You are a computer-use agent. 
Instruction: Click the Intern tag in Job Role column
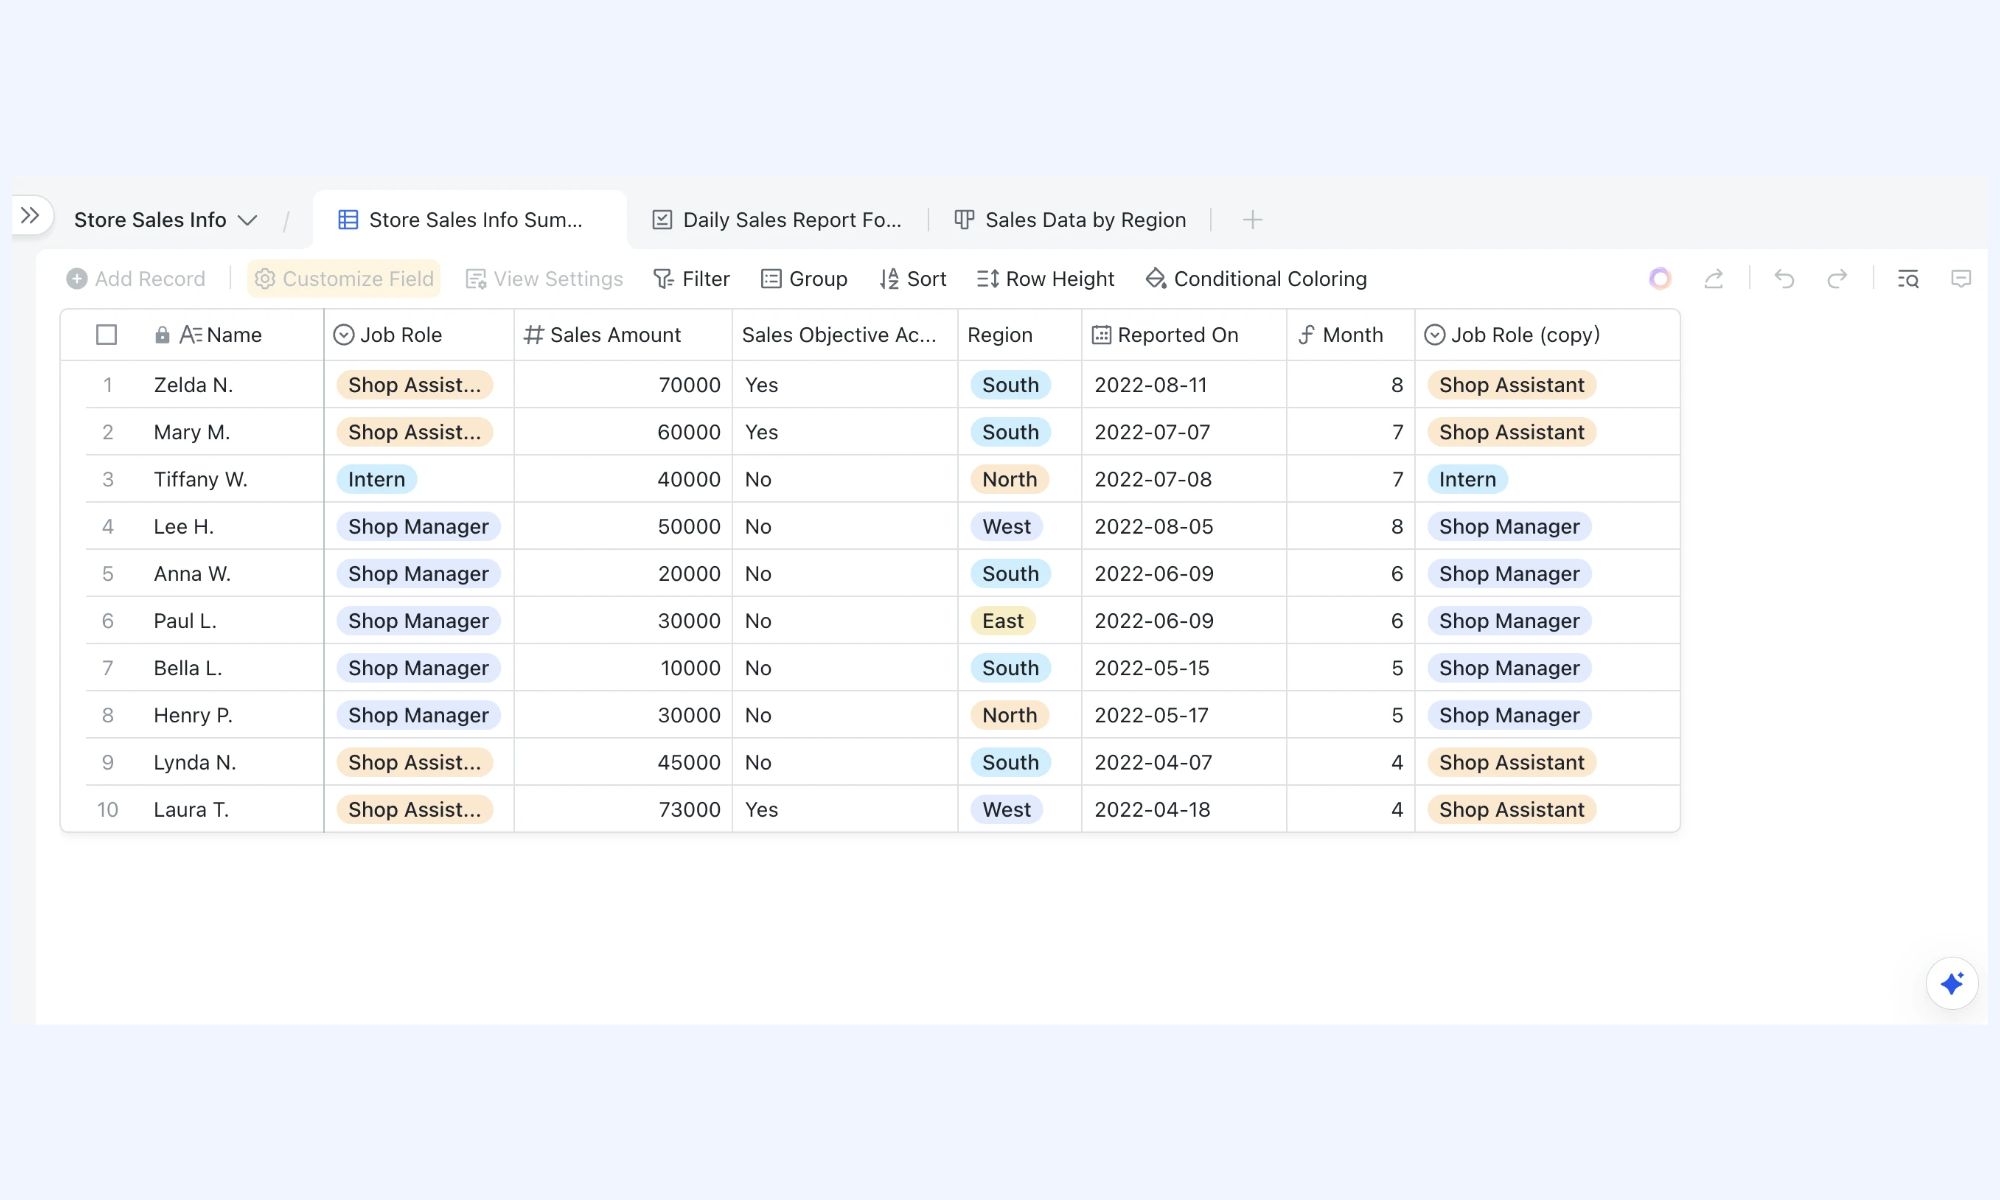377,479
